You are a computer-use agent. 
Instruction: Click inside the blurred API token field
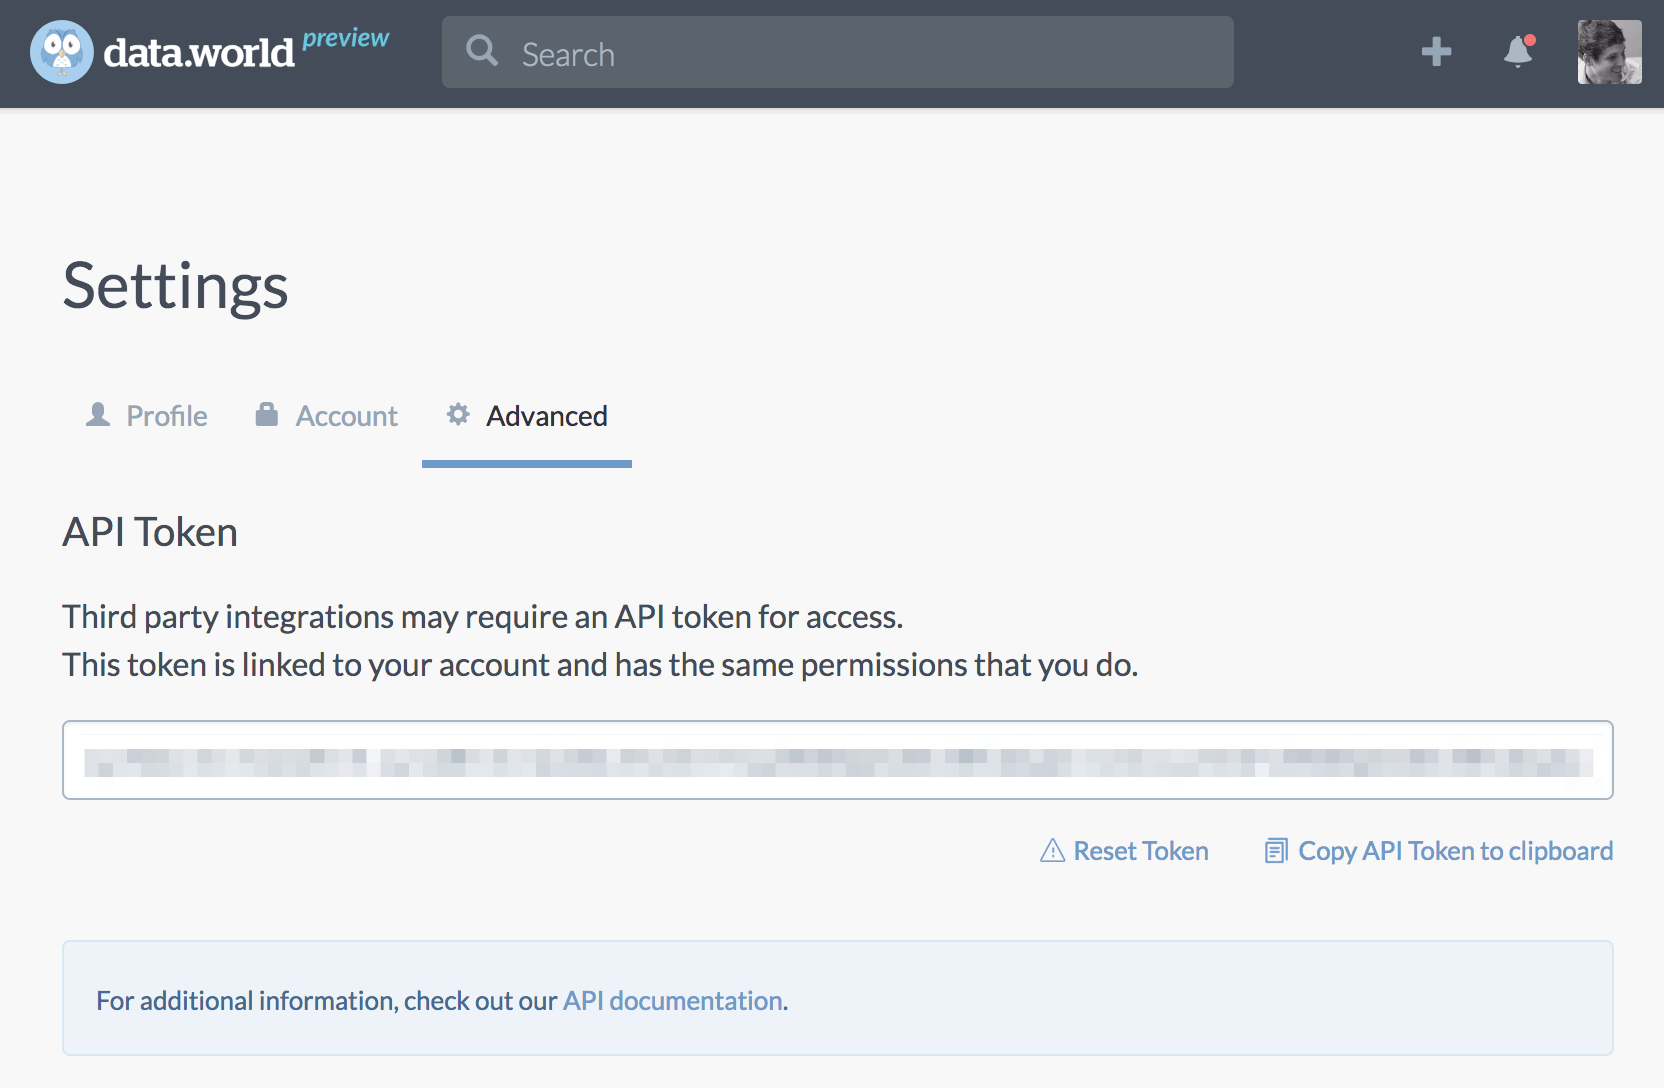pos(837,761)
